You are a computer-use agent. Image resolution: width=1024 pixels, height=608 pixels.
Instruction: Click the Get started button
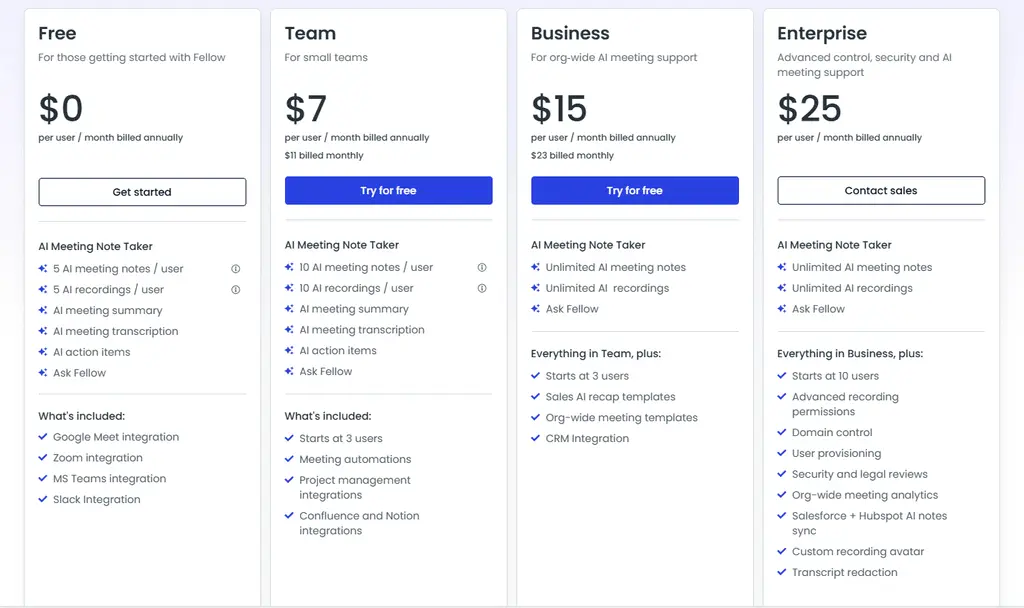142,191
